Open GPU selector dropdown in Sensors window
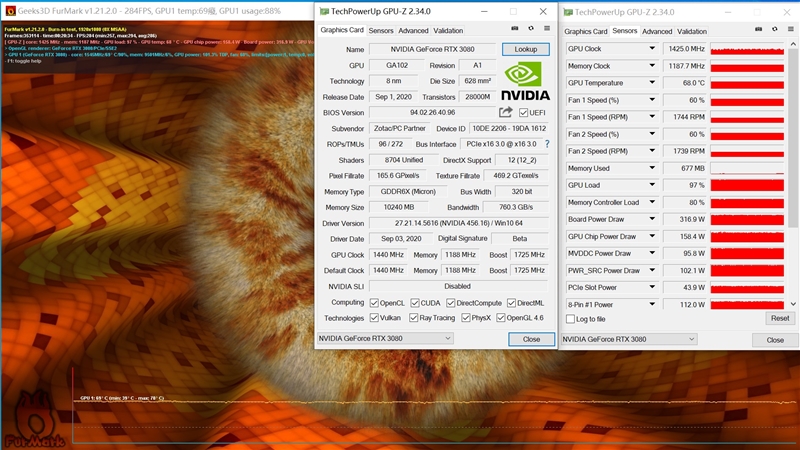 pos(629,339)
